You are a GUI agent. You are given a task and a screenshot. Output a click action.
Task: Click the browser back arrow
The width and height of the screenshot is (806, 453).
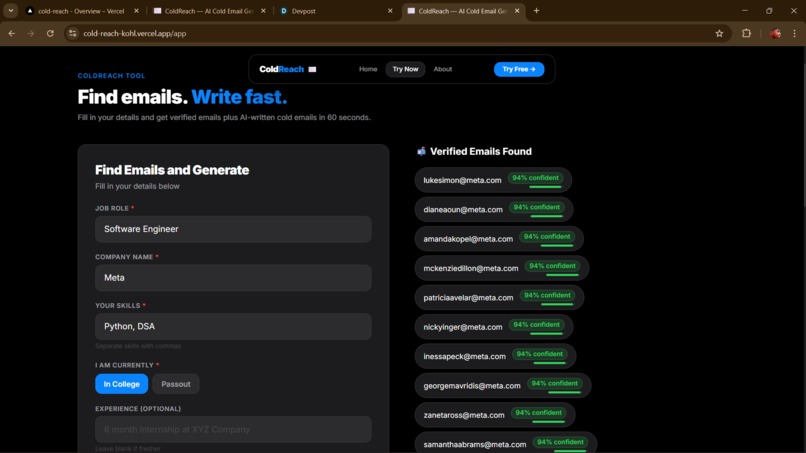tap(12, 33)
